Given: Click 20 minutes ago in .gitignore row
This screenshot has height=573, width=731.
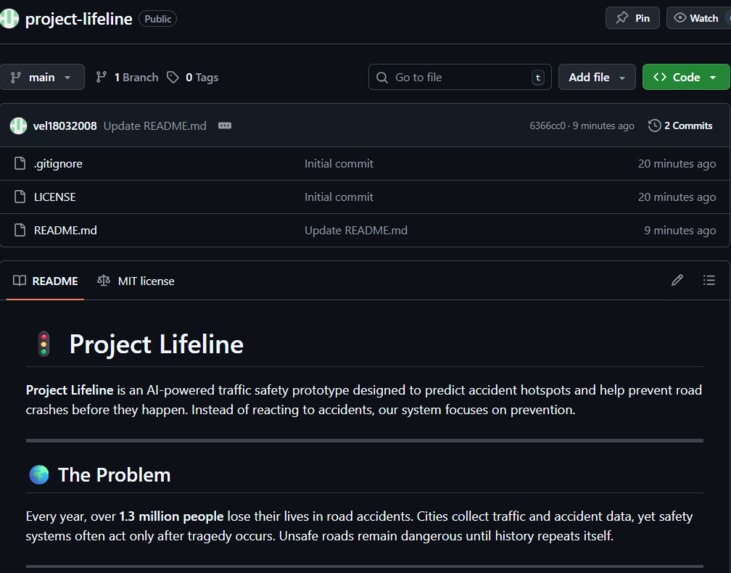Looking at the screenshot, I should point(677,164).
